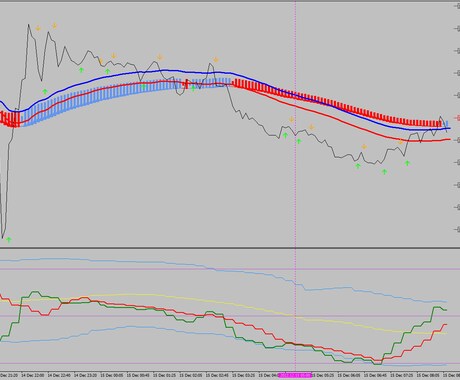
Task: Click the 14 Dec 22:40 time axis label
Action: (59, 375)
